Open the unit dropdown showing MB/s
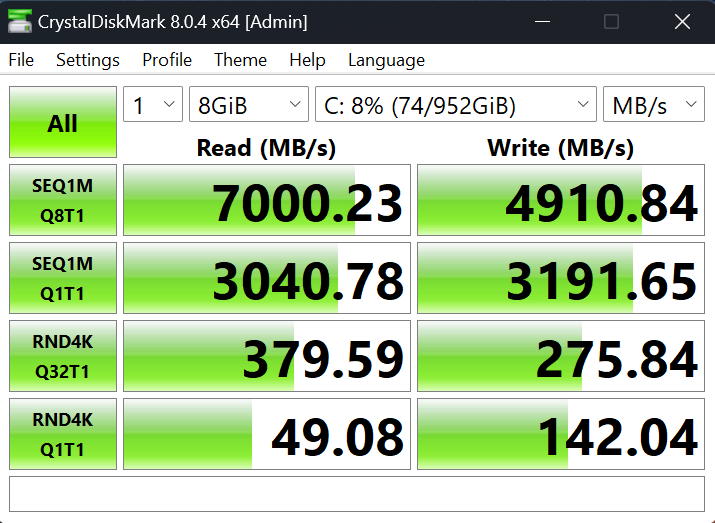Image resolution: width=715 pixels, height=523 pixels. pyautogui.click(x=654, y=104)
